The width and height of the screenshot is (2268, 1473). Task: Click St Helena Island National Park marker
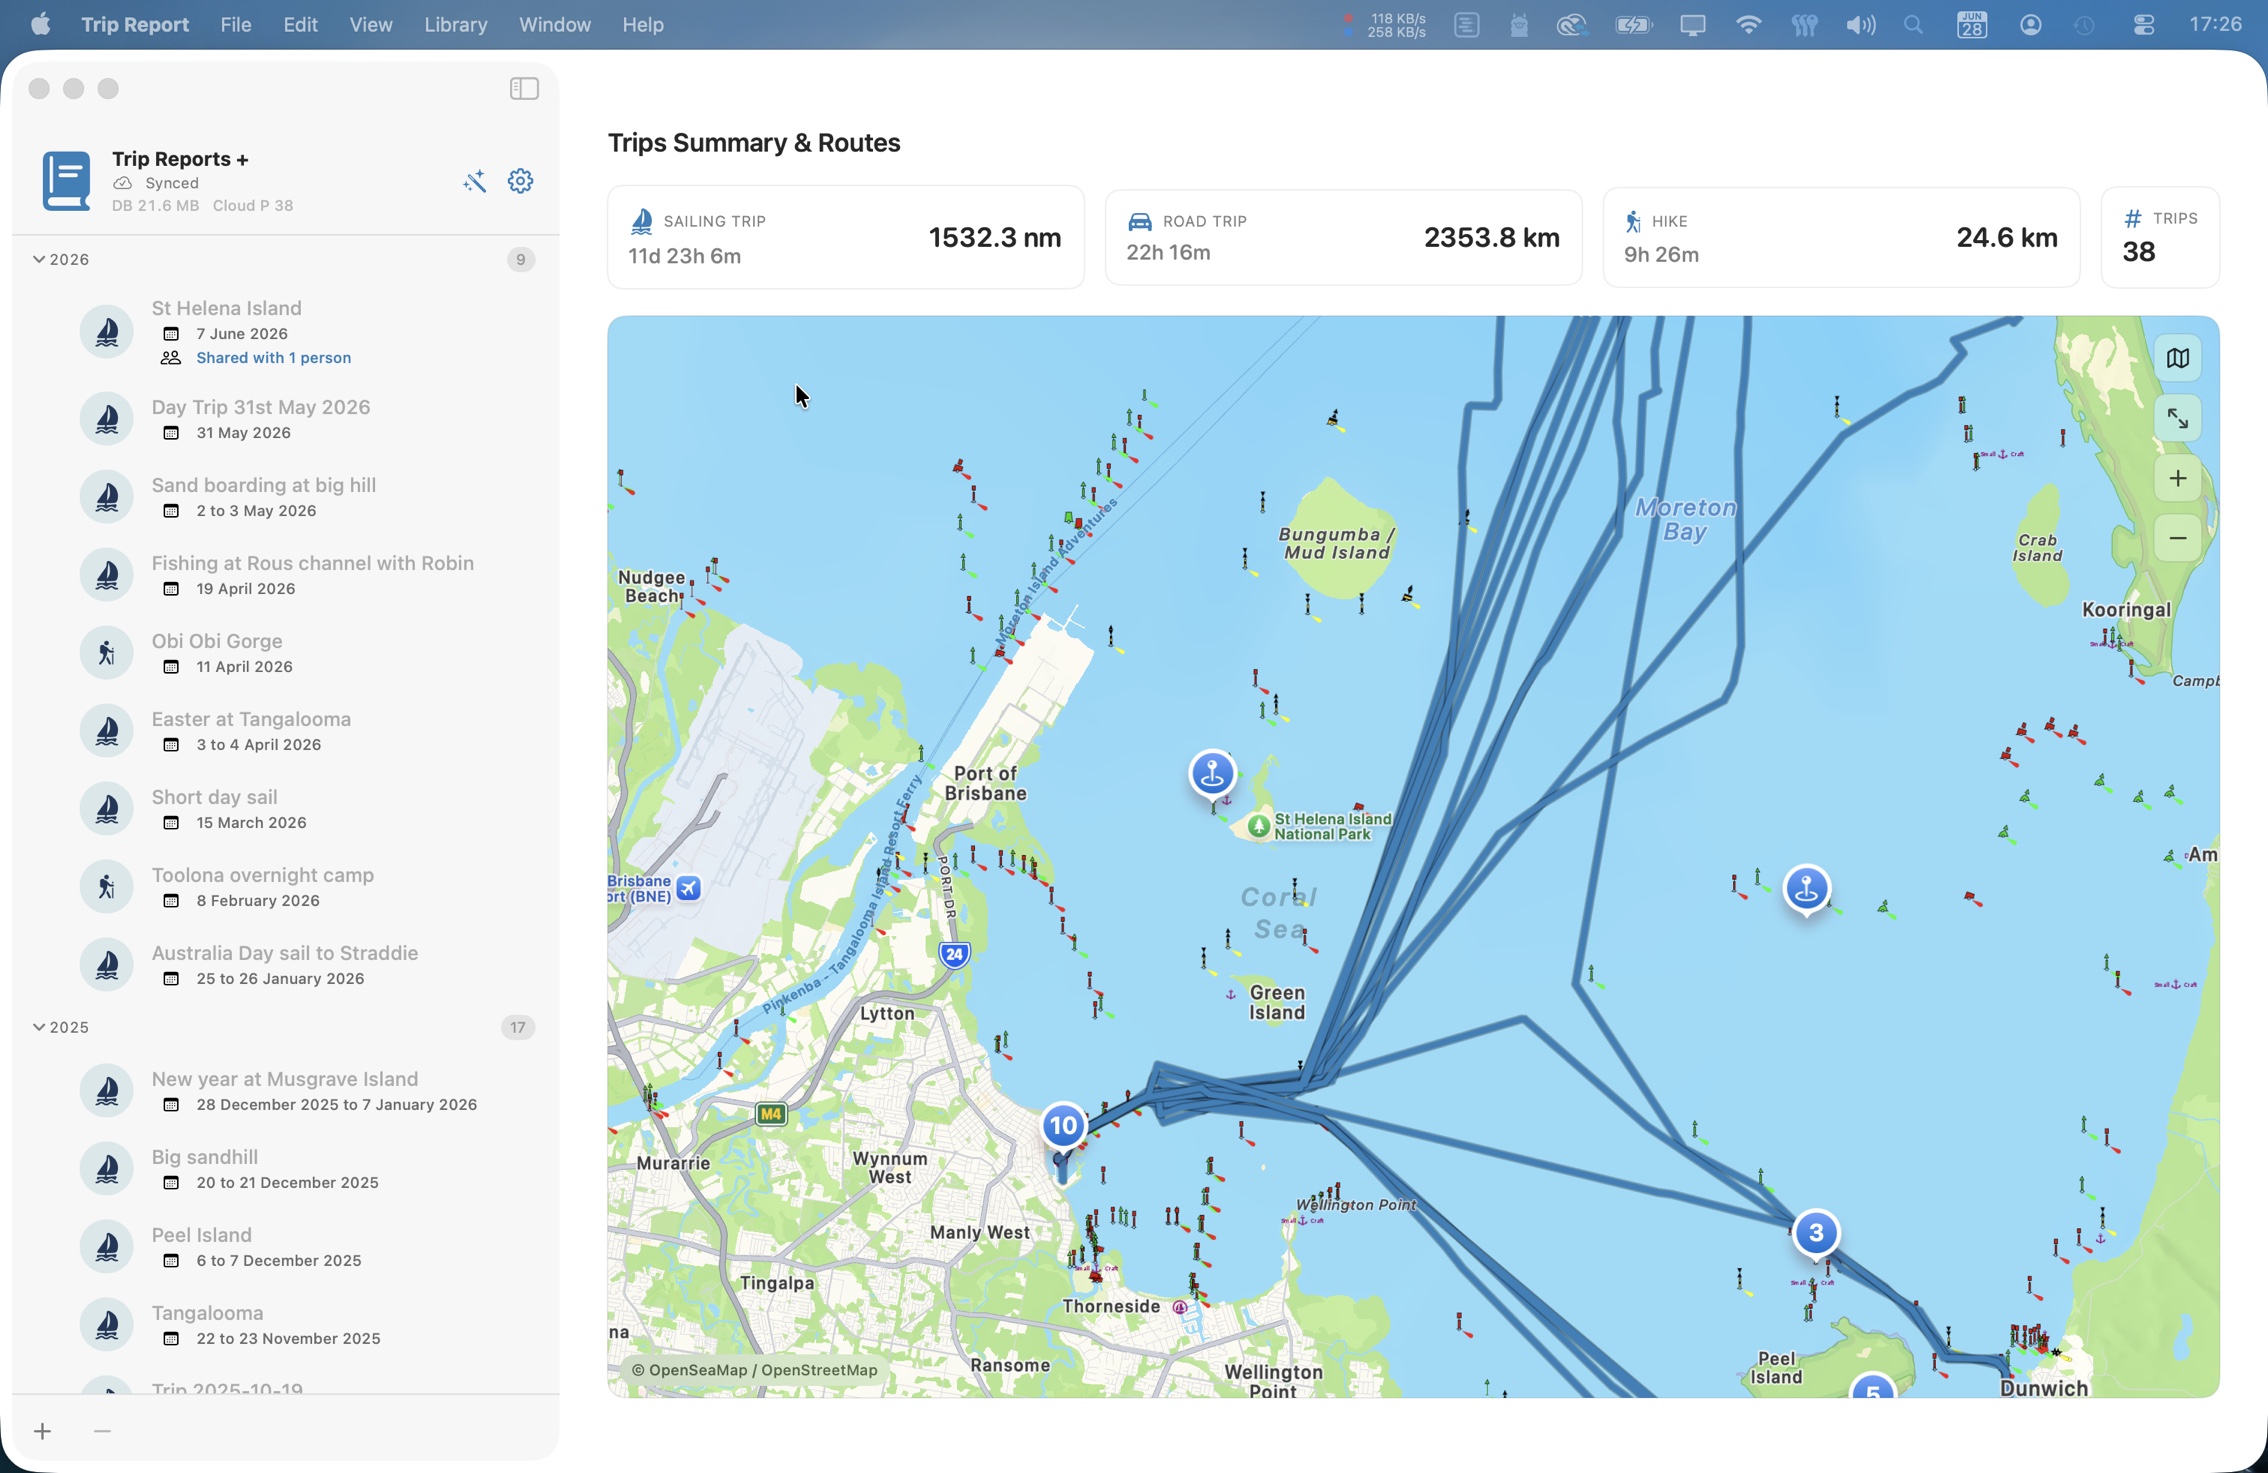coord(1259,827)
